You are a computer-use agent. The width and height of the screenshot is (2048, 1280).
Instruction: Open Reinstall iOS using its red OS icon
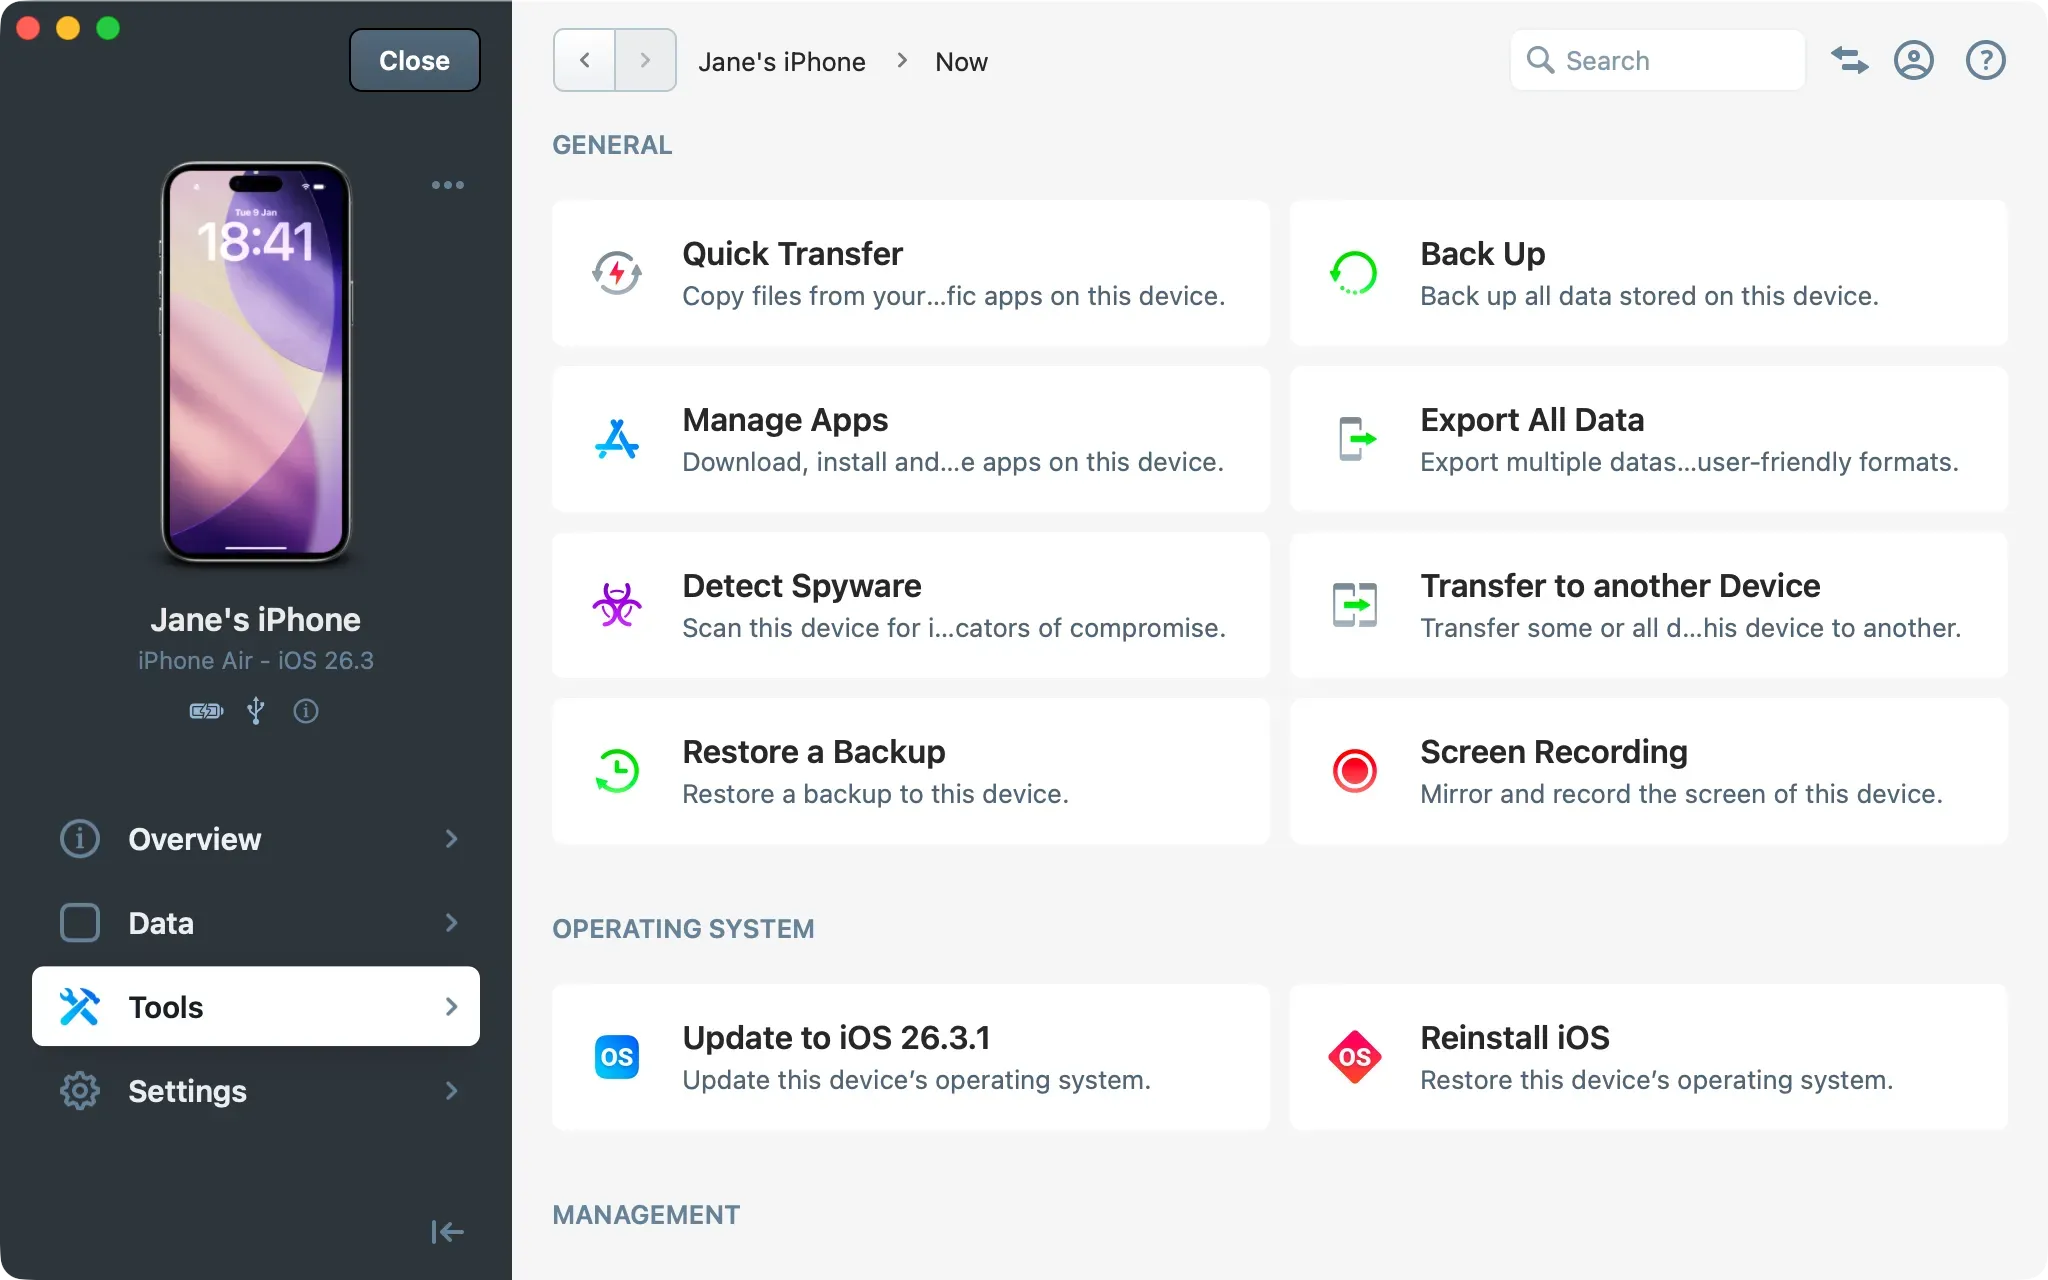tap(1355, 1057)
